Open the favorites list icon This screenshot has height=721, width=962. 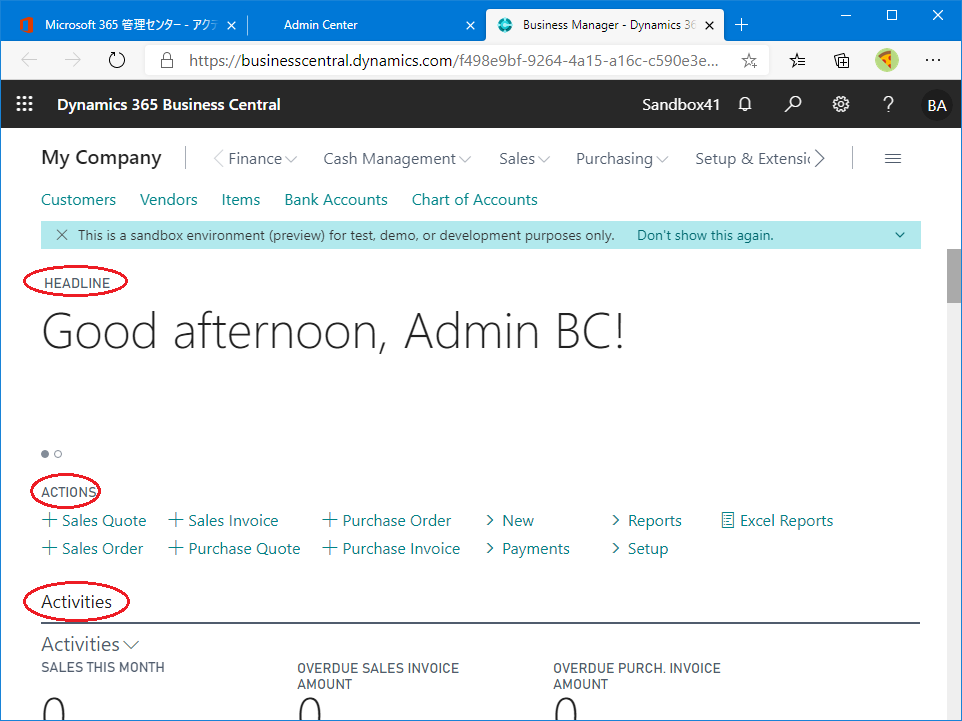[x=797, y=60]
